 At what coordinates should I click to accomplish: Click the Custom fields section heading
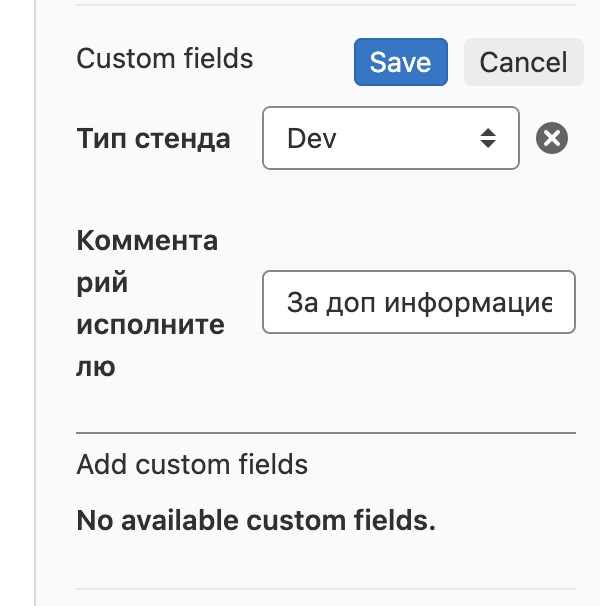(x=165, y=59)
